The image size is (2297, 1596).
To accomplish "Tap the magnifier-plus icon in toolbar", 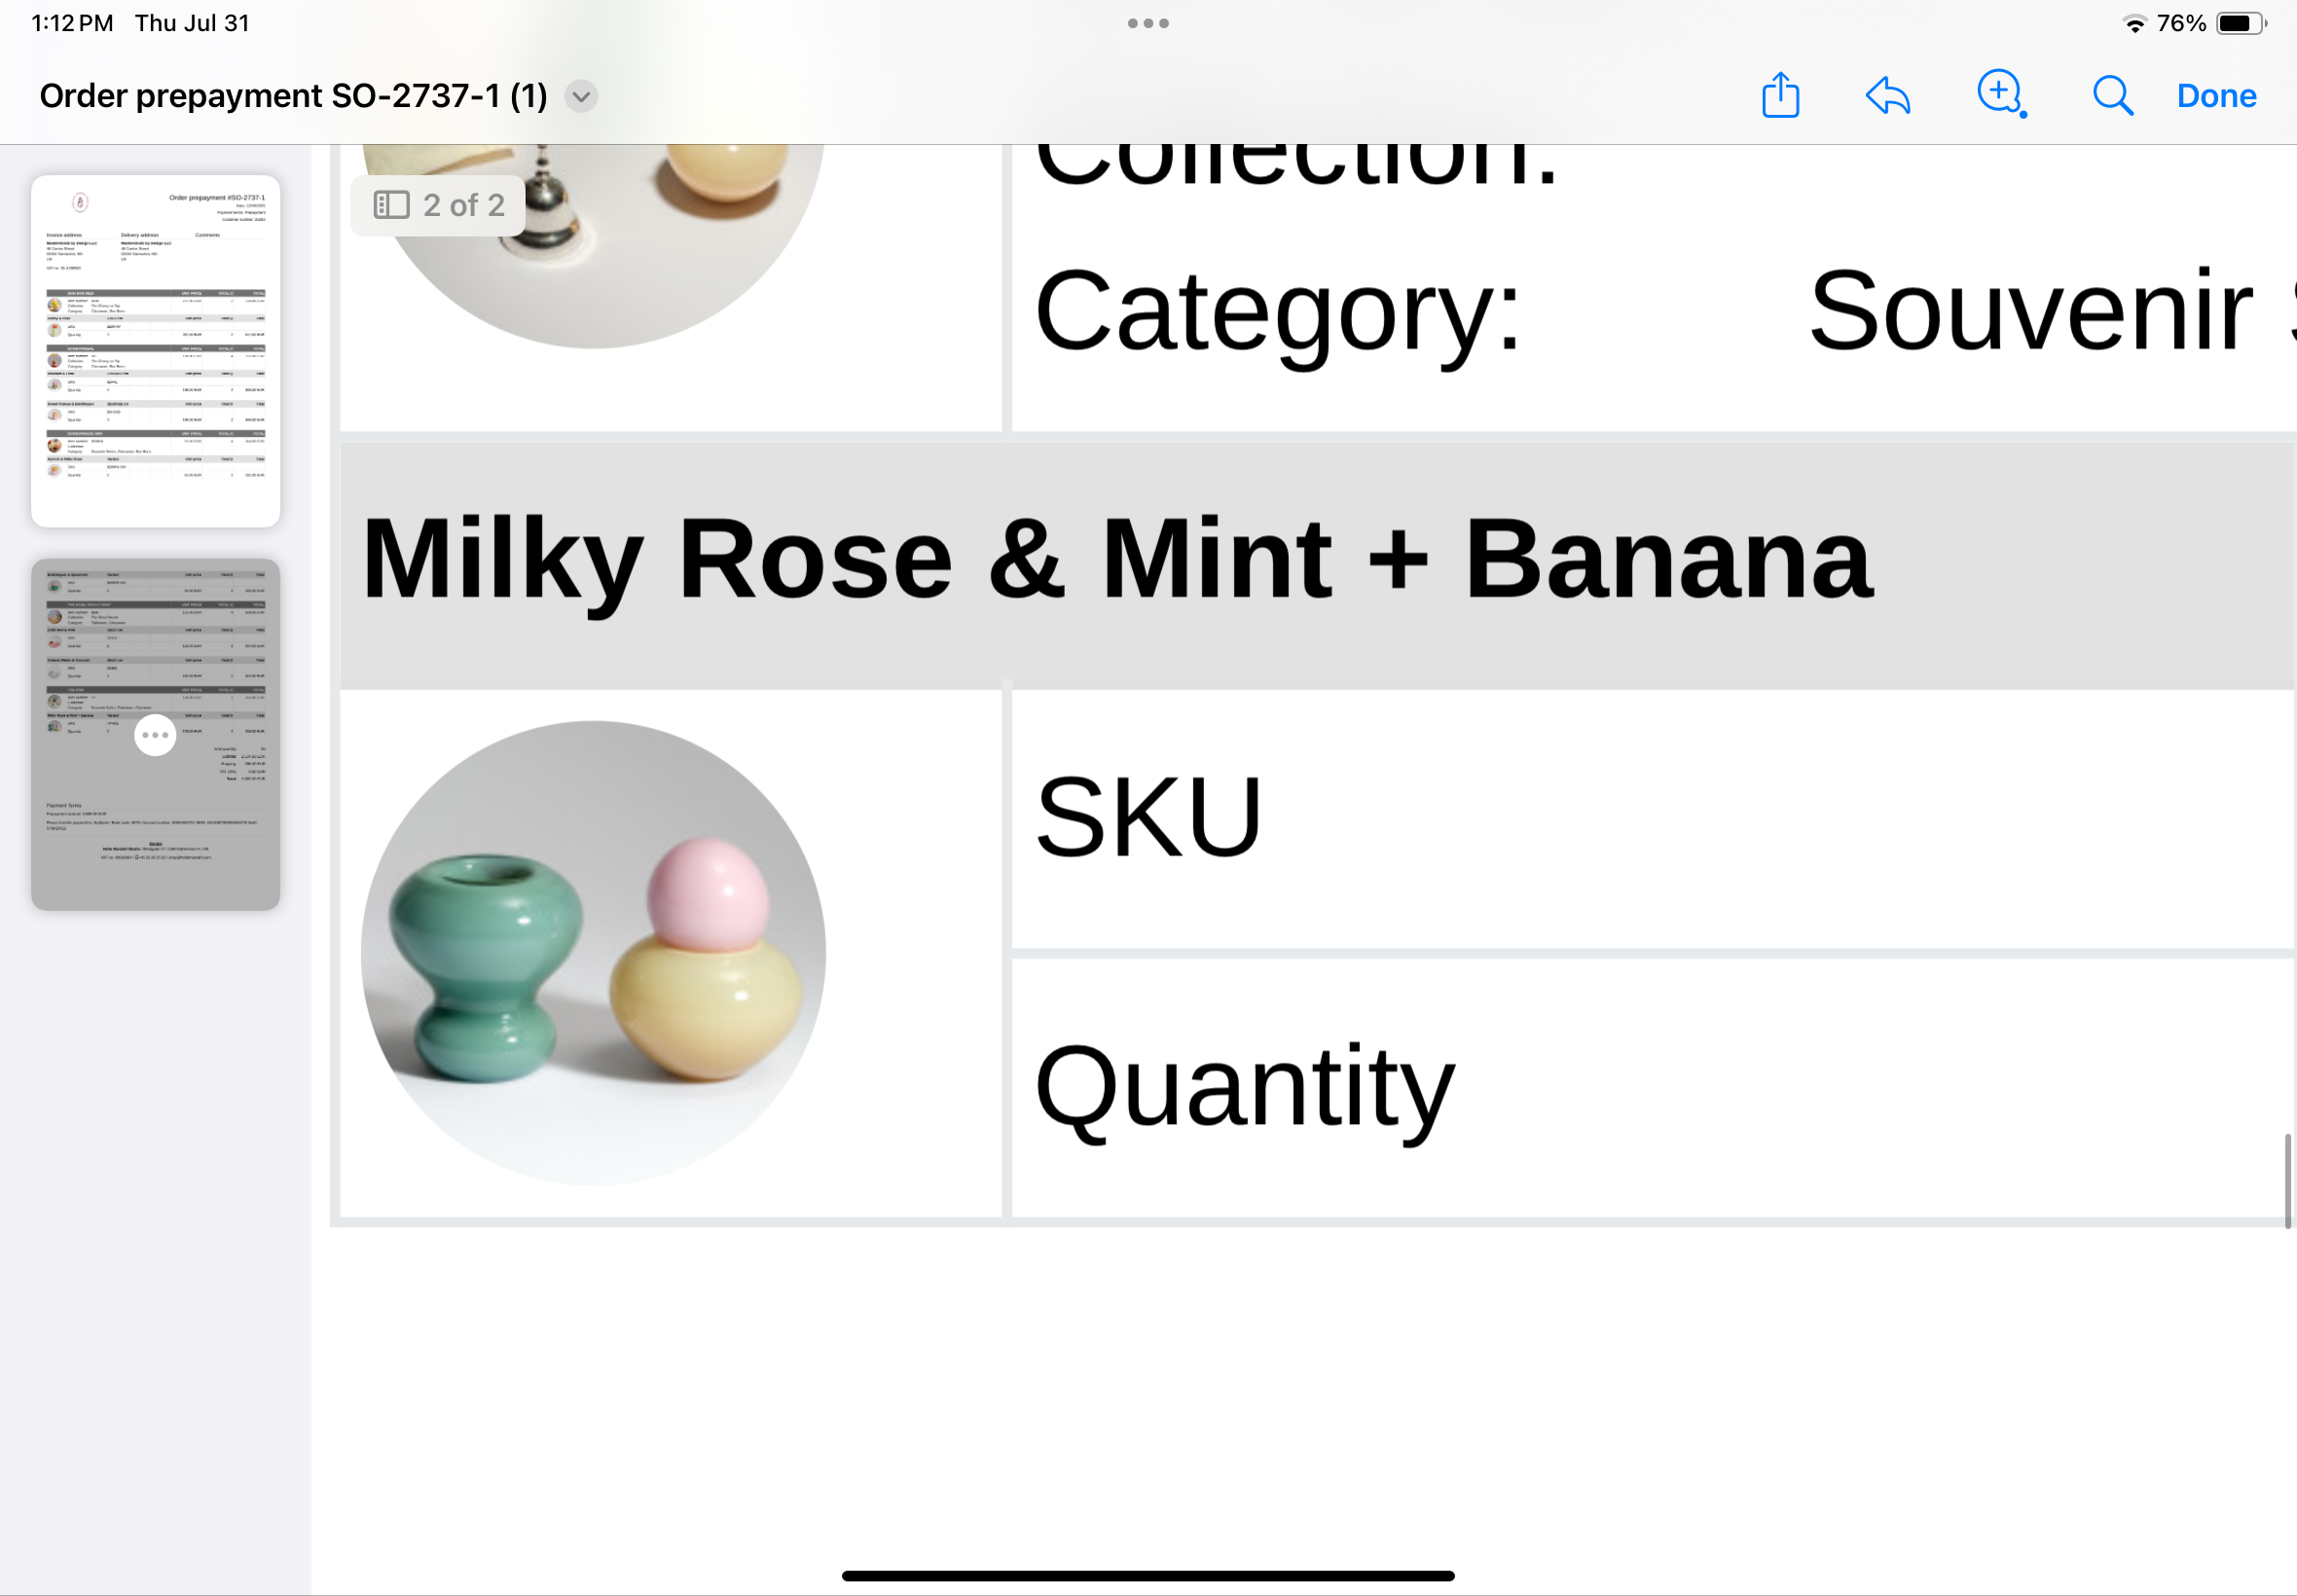I will [x=2000, y=94].
